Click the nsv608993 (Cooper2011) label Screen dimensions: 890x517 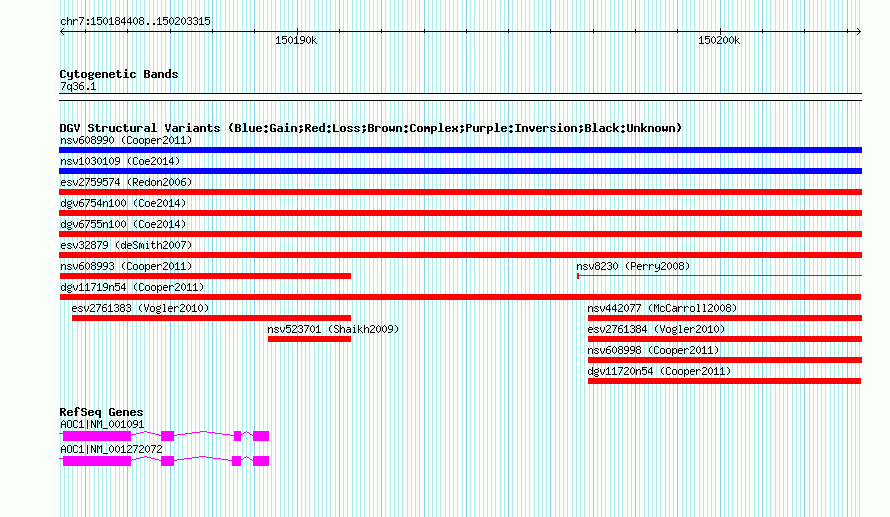point(126,266)
